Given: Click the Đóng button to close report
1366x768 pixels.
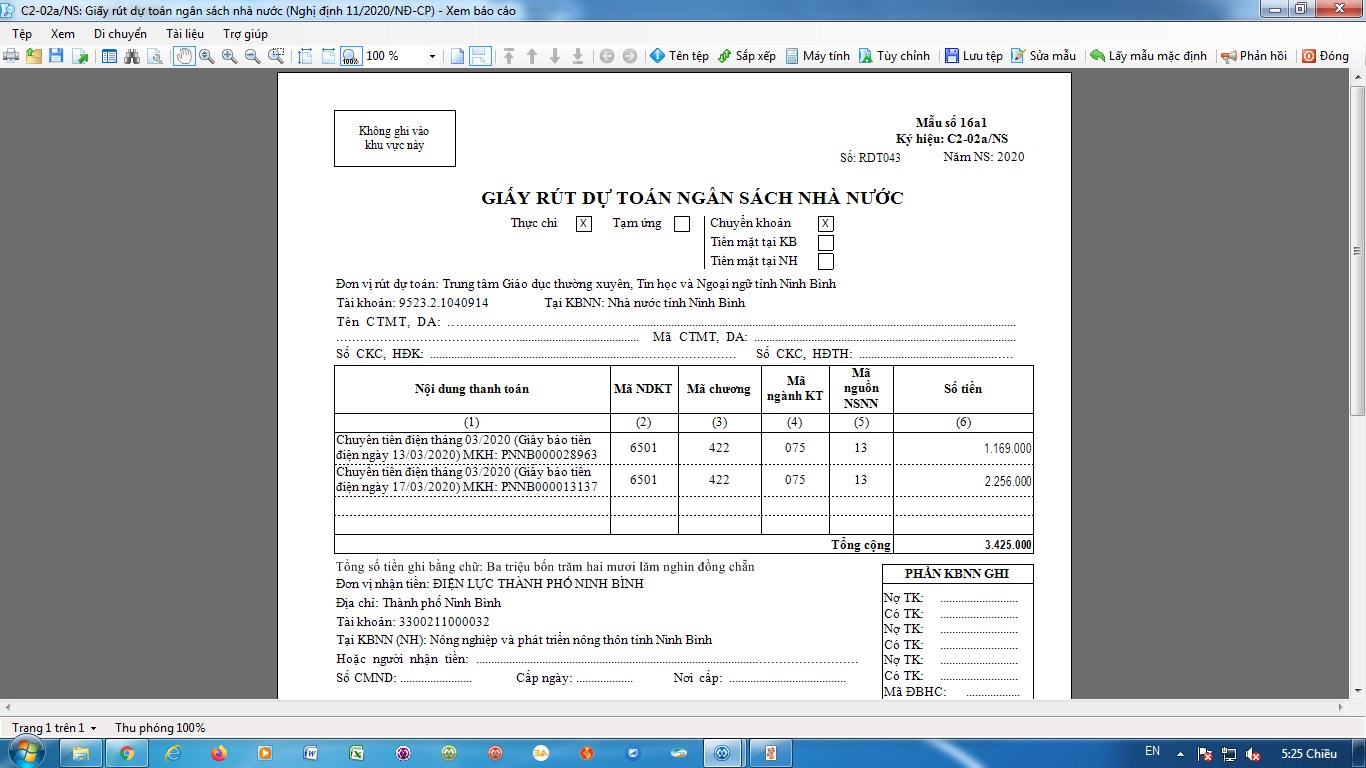Looking at the screenshot, I should (1325, 56).
